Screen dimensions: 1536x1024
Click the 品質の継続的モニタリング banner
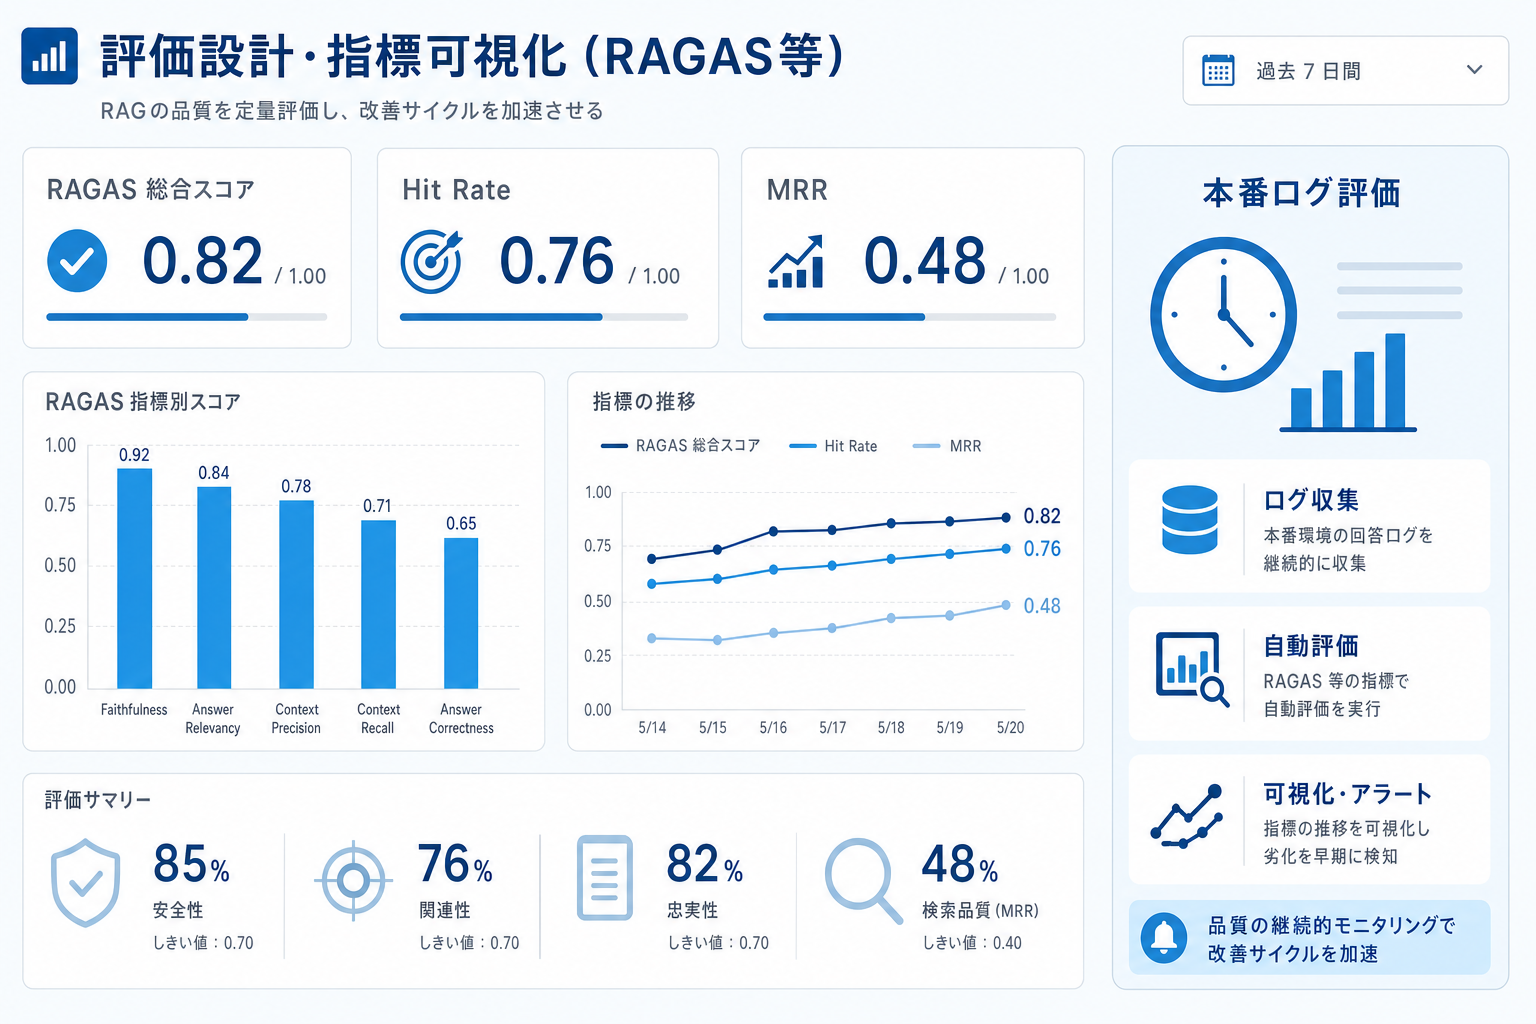coord(1309,938)
